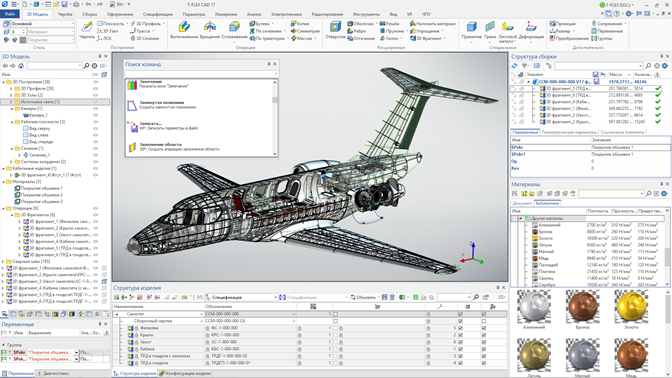Click the ЛСК coordinate system tool
Viewport: 672px width, 378px height.
point(104,38)
